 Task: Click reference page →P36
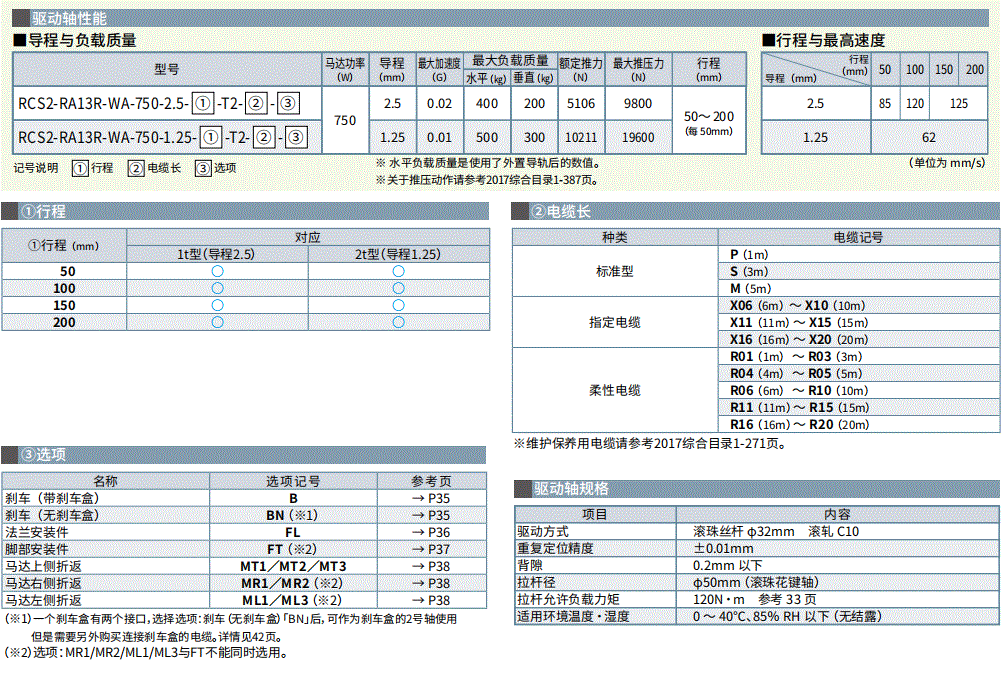431,532
